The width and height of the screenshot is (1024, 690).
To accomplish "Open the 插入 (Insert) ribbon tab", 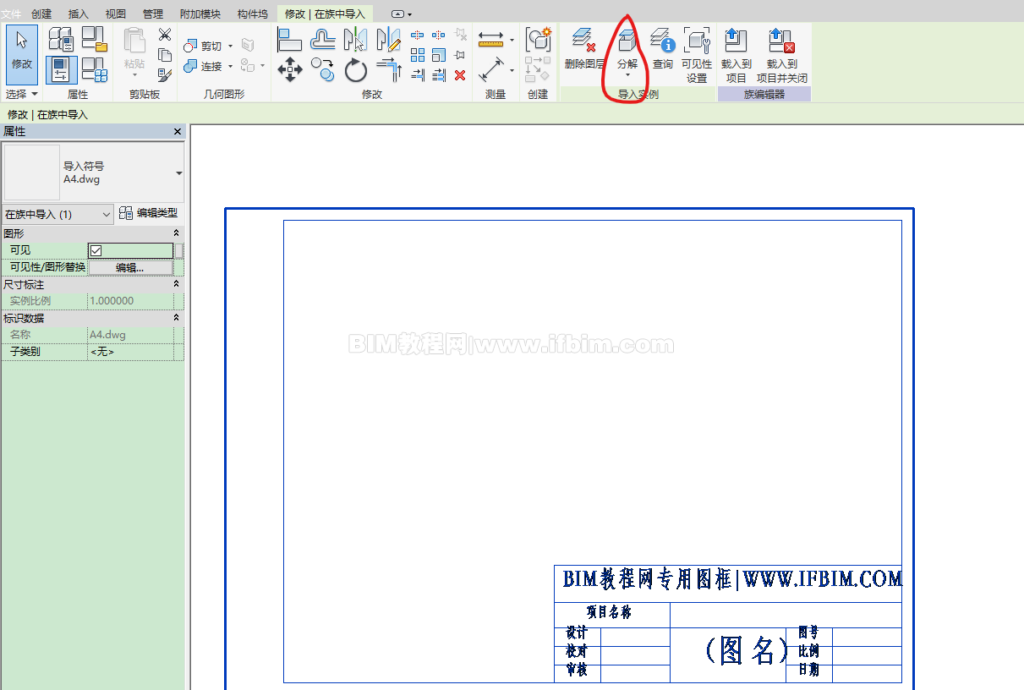I will point(78,14).
